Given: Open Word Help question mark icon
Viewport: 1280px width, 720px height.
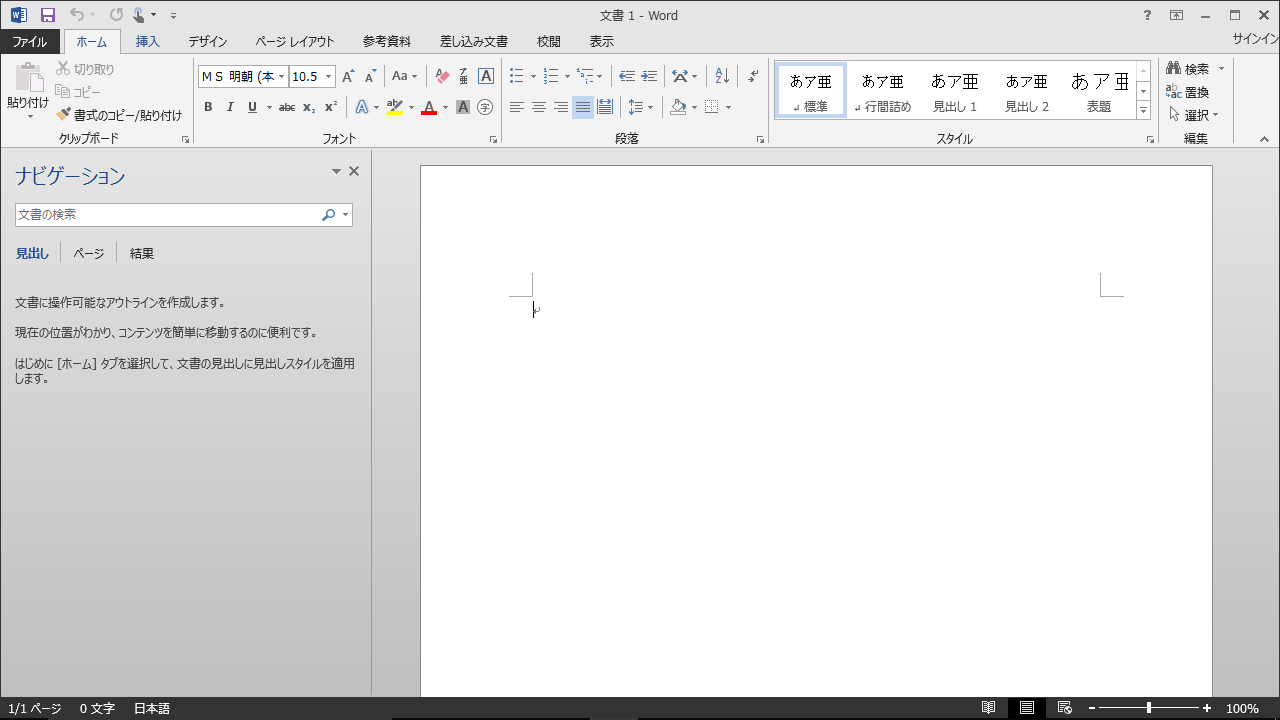Looking at the screenshot, I should click(x=1147, y=15).
